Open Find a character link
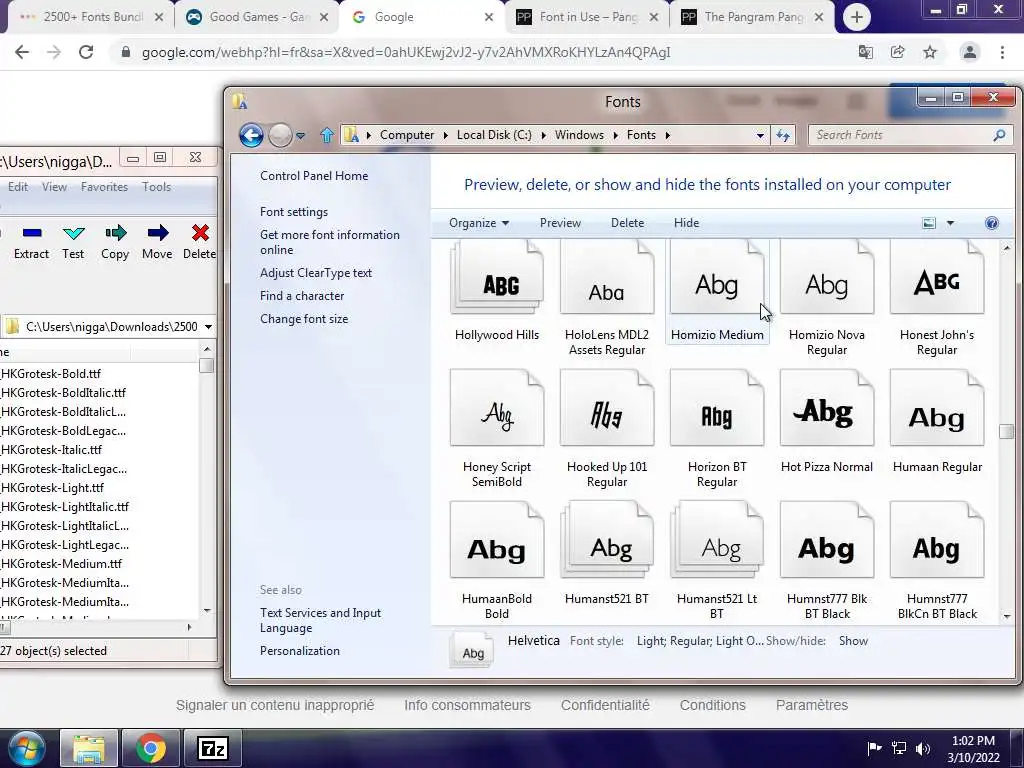Screen dimensions: 1024x768 click(x=302, y=296)
